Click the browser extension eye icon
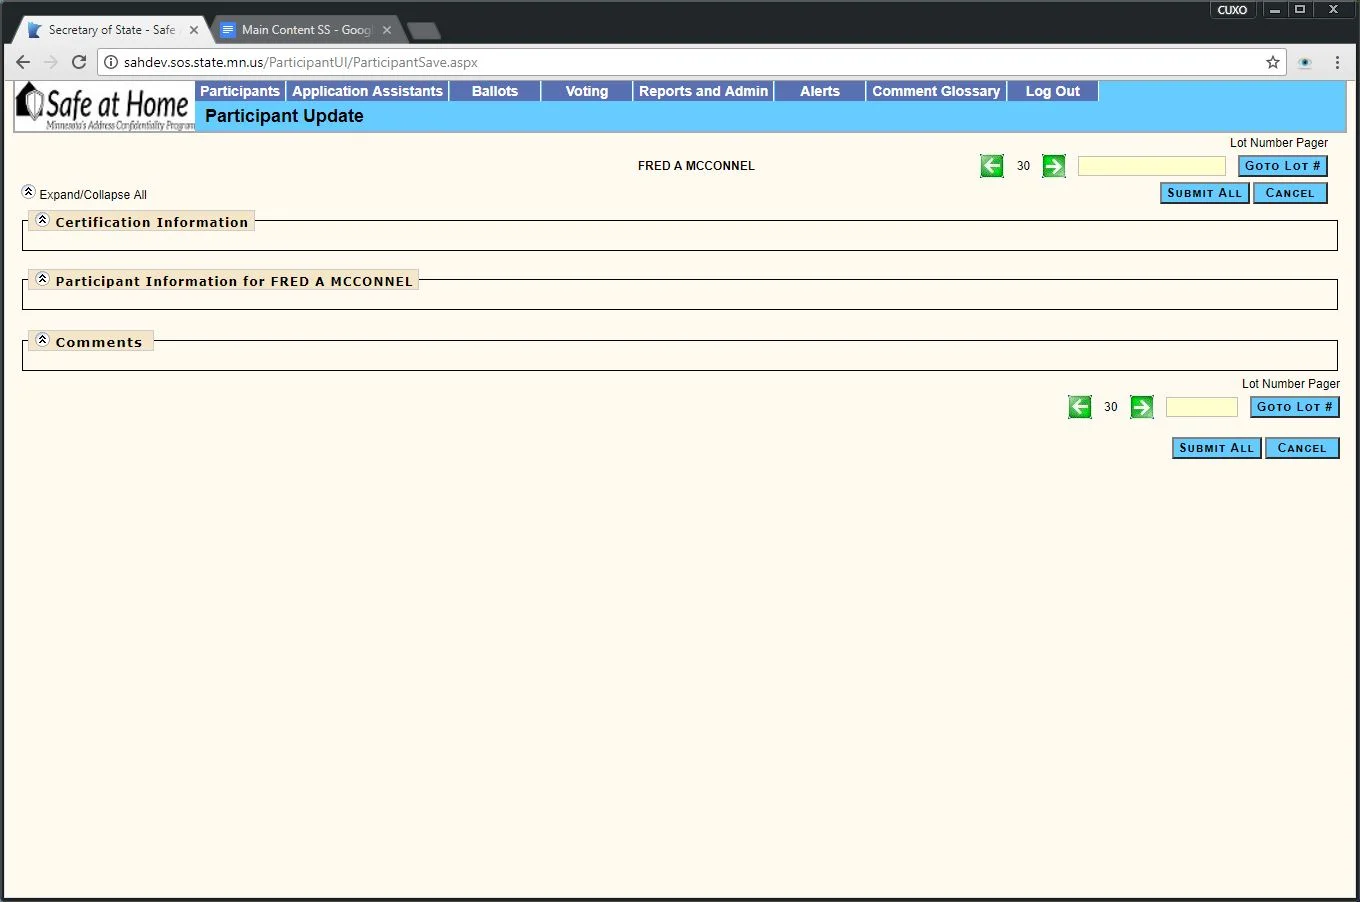Image resolution: width=1360 pixels, height=902 pixels. (x=1305, y=62)
